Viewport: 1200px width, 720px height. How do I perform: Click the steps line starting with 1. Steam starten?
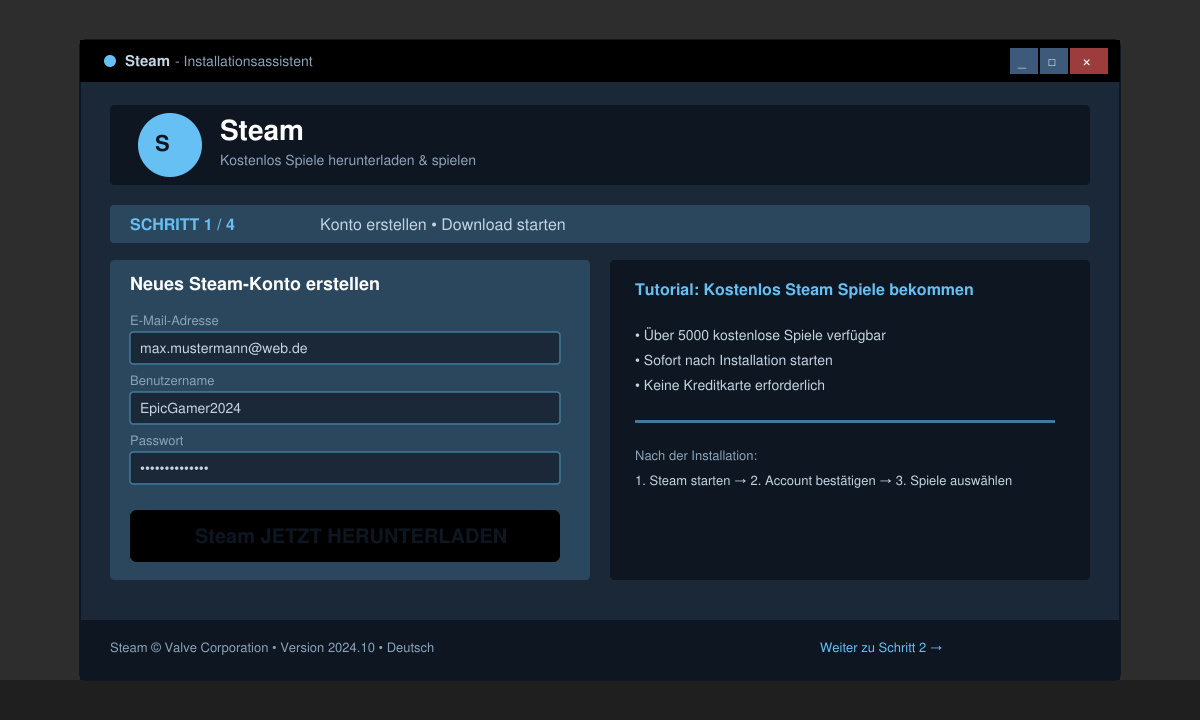coord(823,481)
